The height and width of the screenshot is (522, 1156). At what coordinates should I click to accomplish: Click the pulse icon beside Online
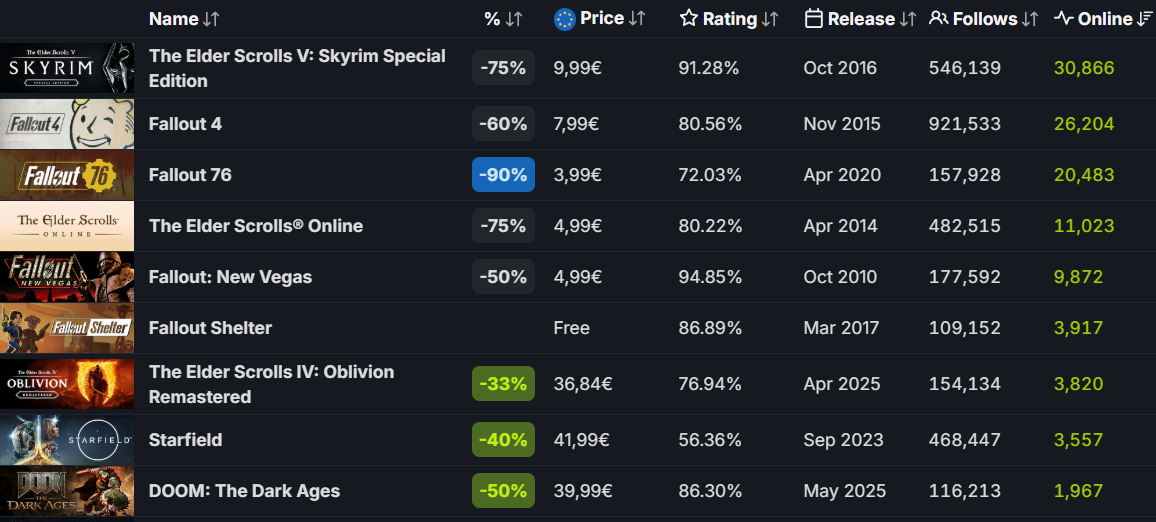pos(1064,19)
